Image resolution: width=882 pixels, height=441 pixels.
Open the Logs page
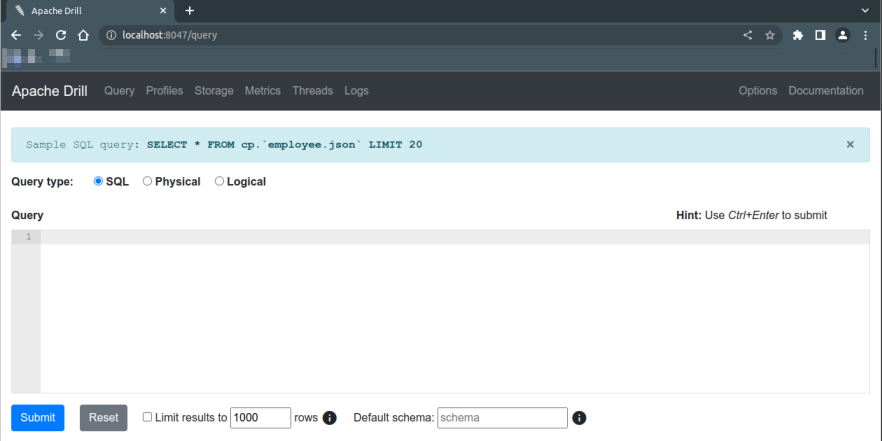point(357,91)
